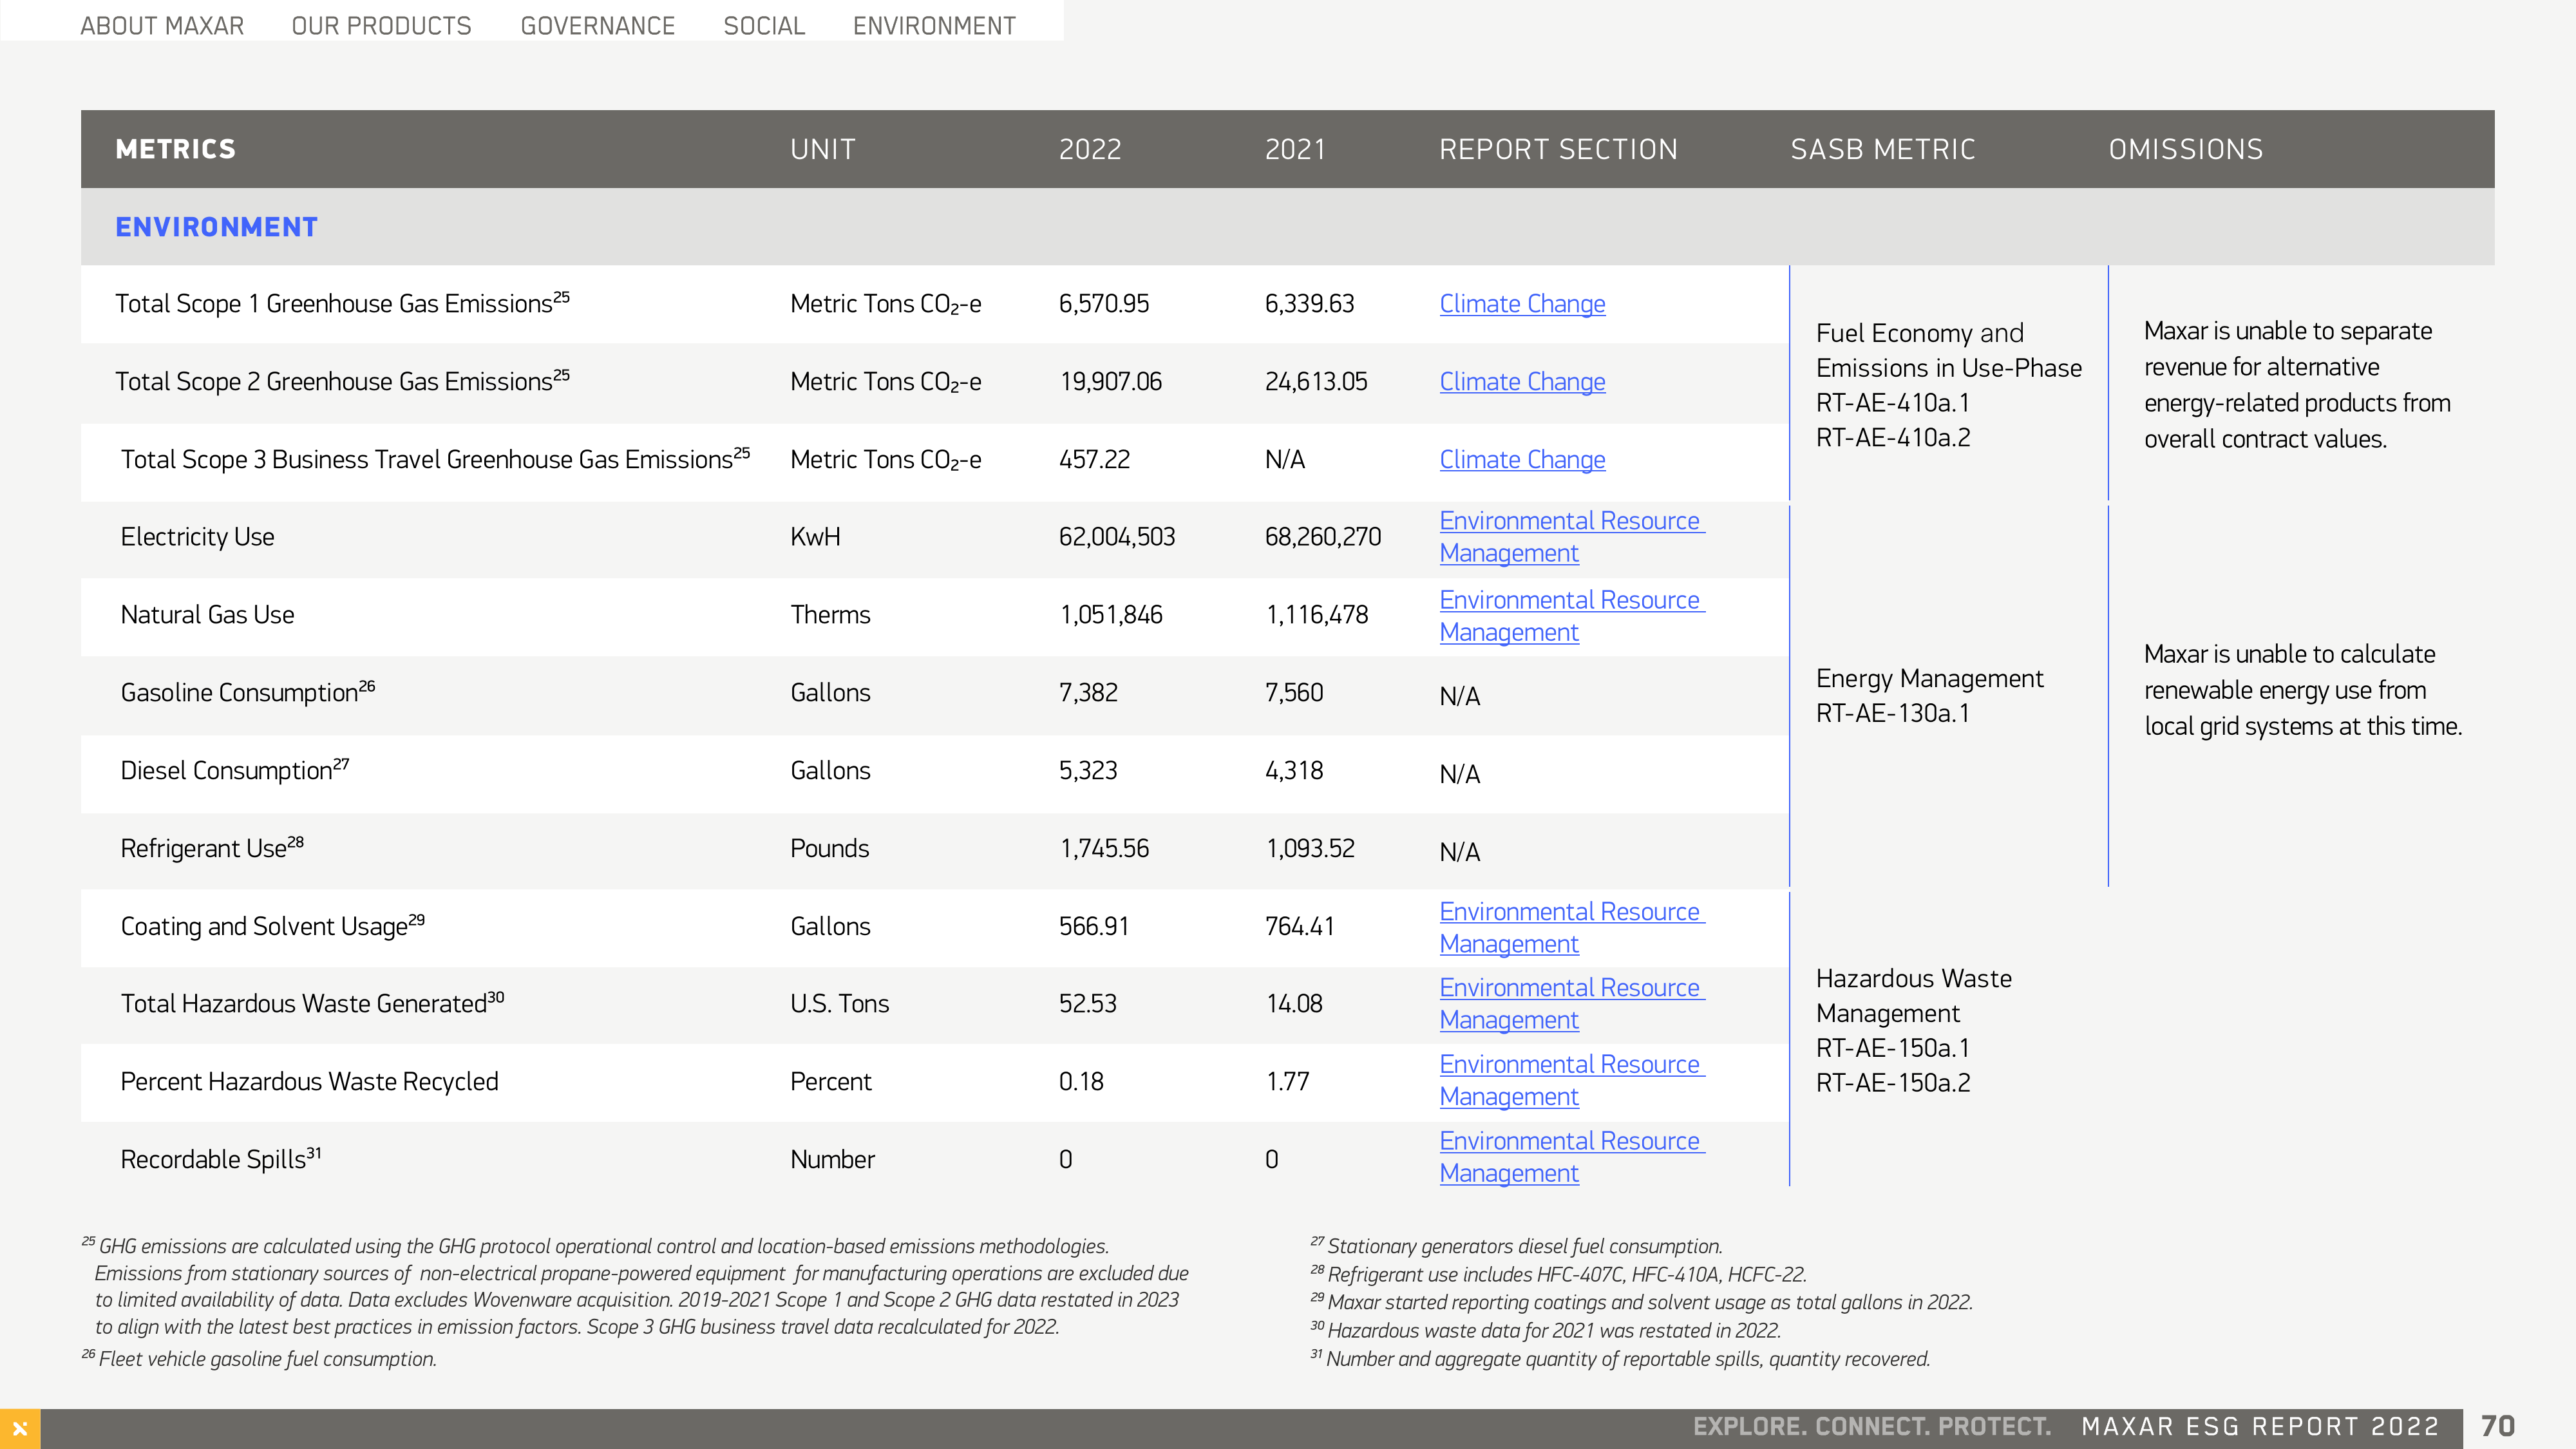Viewport: 2576px width, 1449px height.
Task: Select the 52.53 value
Action: [1088, 1004]
